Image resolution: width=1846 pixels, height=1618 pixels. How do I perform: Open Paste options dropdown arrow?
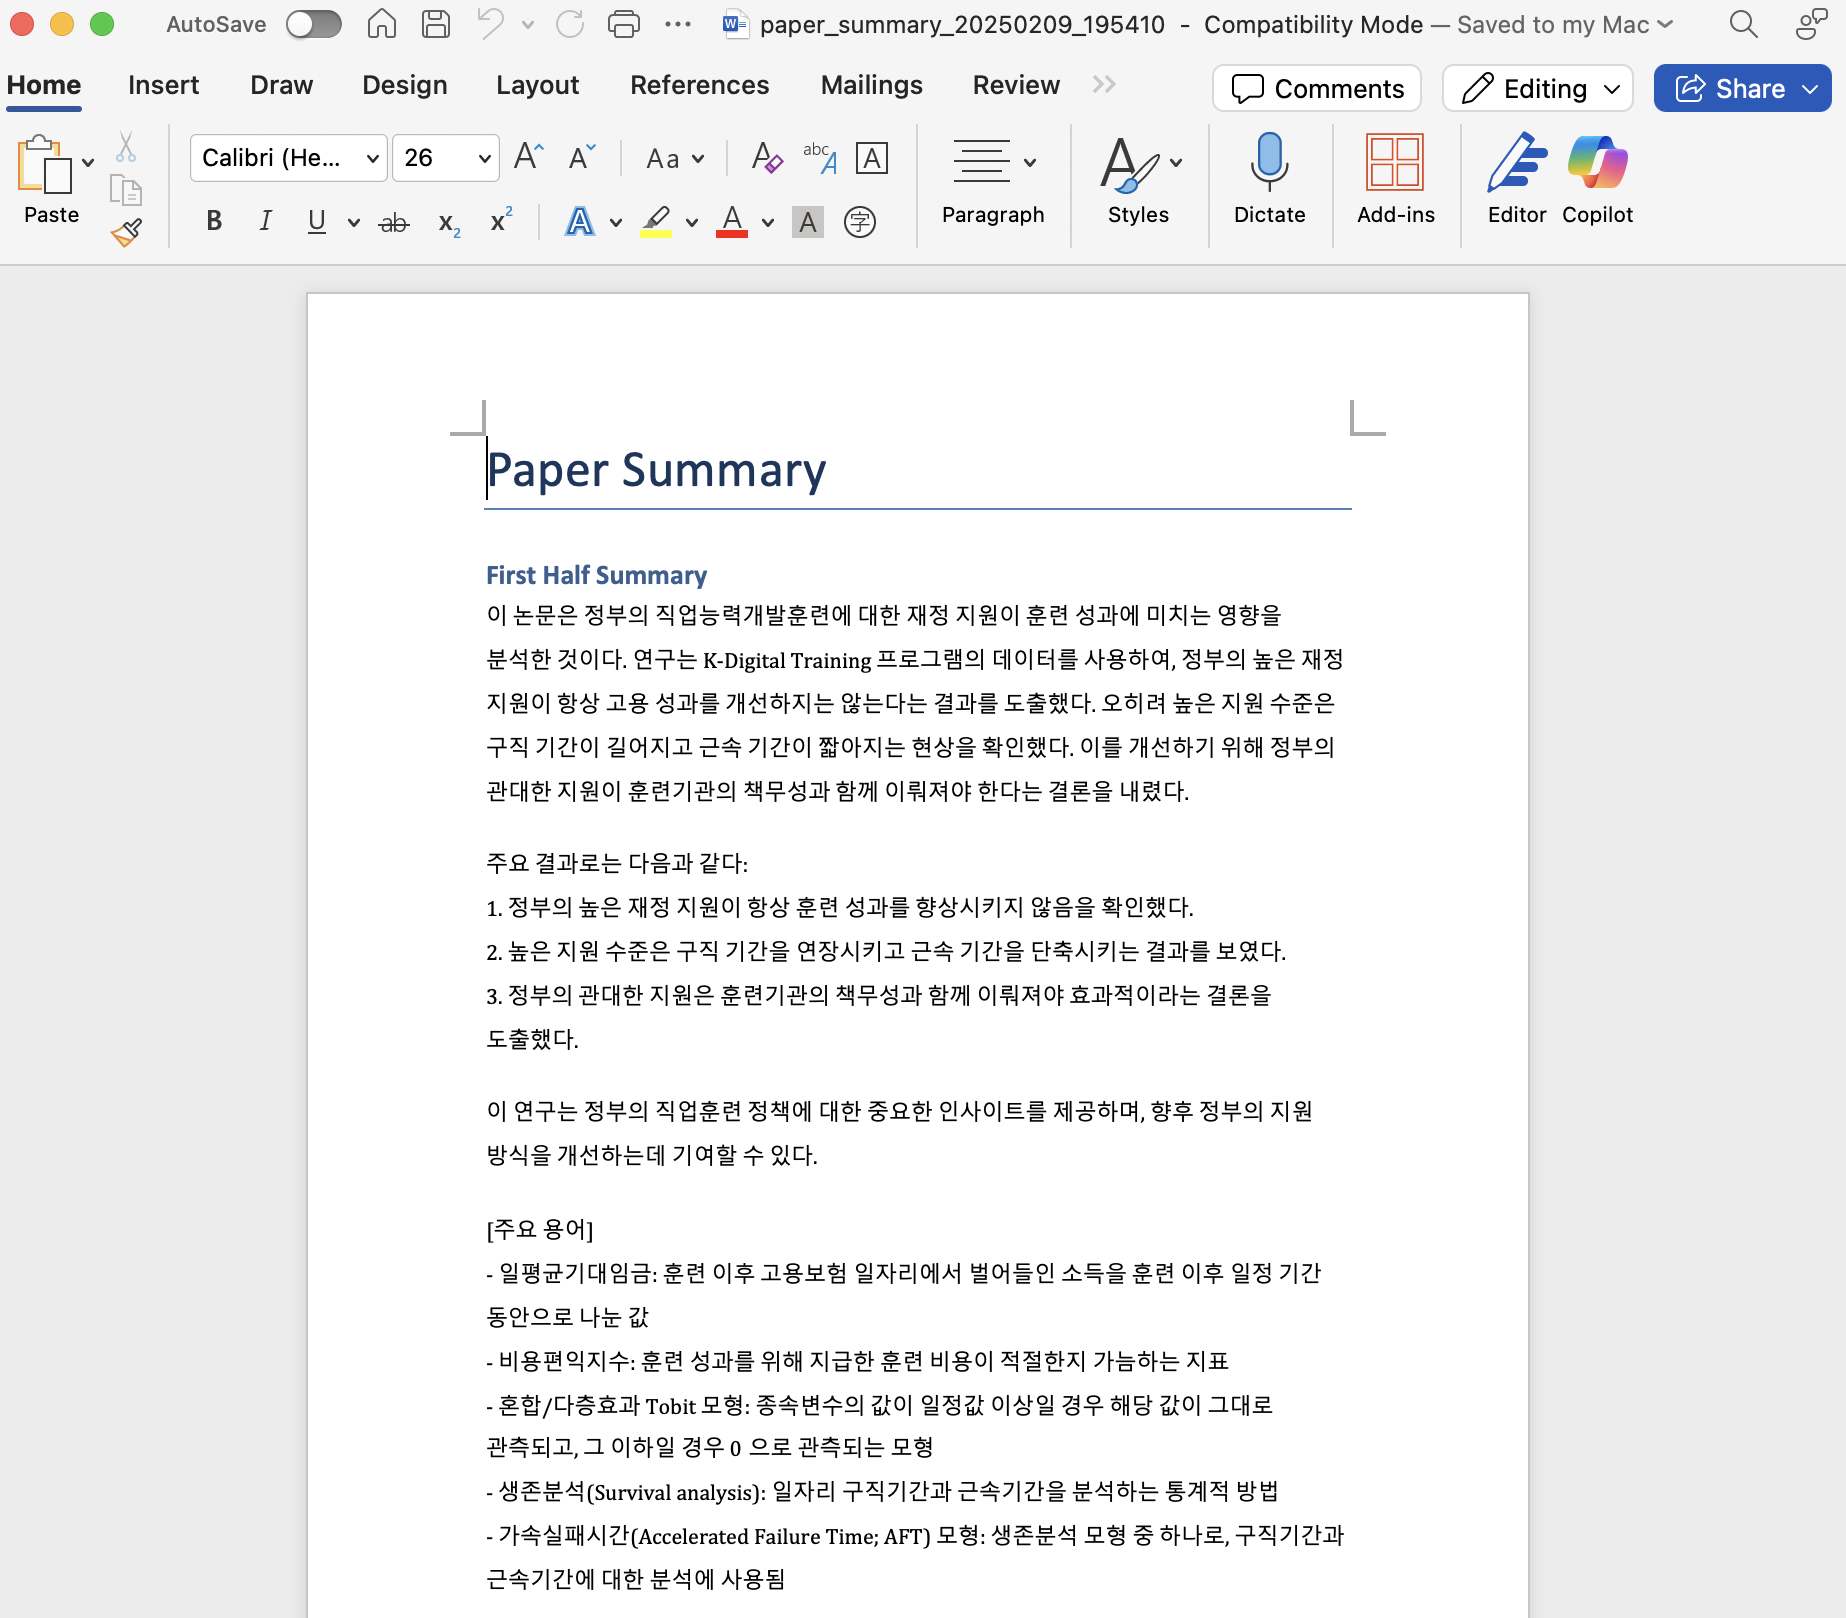pos(88,163)
